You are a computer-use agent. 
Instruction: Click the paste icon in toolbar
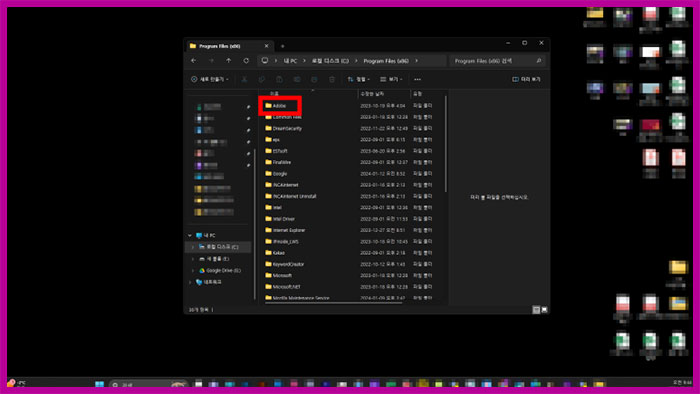click(279, 79)
